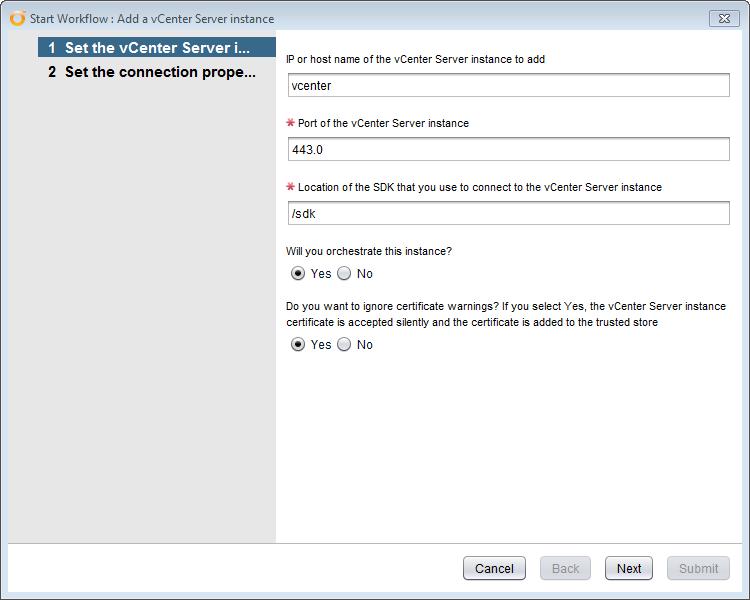Choose No to ignore certificate warnings
The height and width of the screenshot is (600, 750).
click(x=344, y=344)
